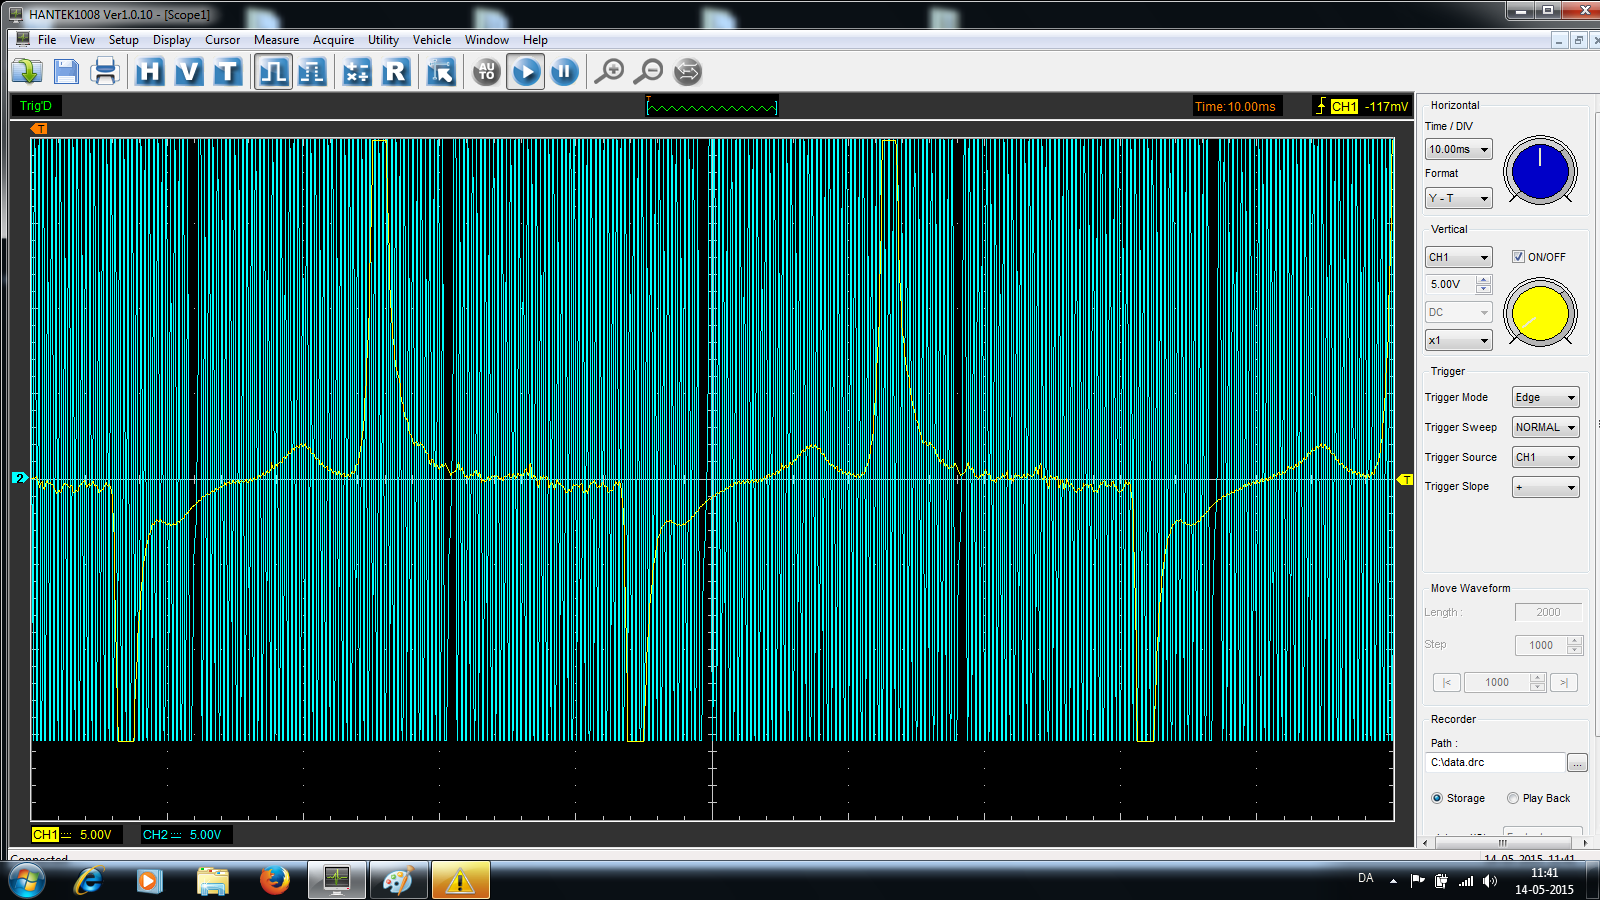
Task: Toggle the CH1 ON/OFF checkbox
Action: (1518, 257)
